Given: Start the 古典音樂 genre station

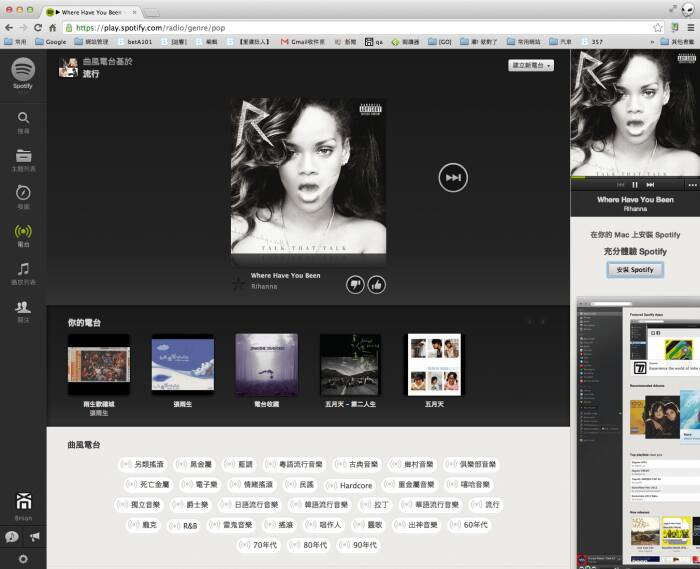Looking at the screenshot, I should pos(357,464).
